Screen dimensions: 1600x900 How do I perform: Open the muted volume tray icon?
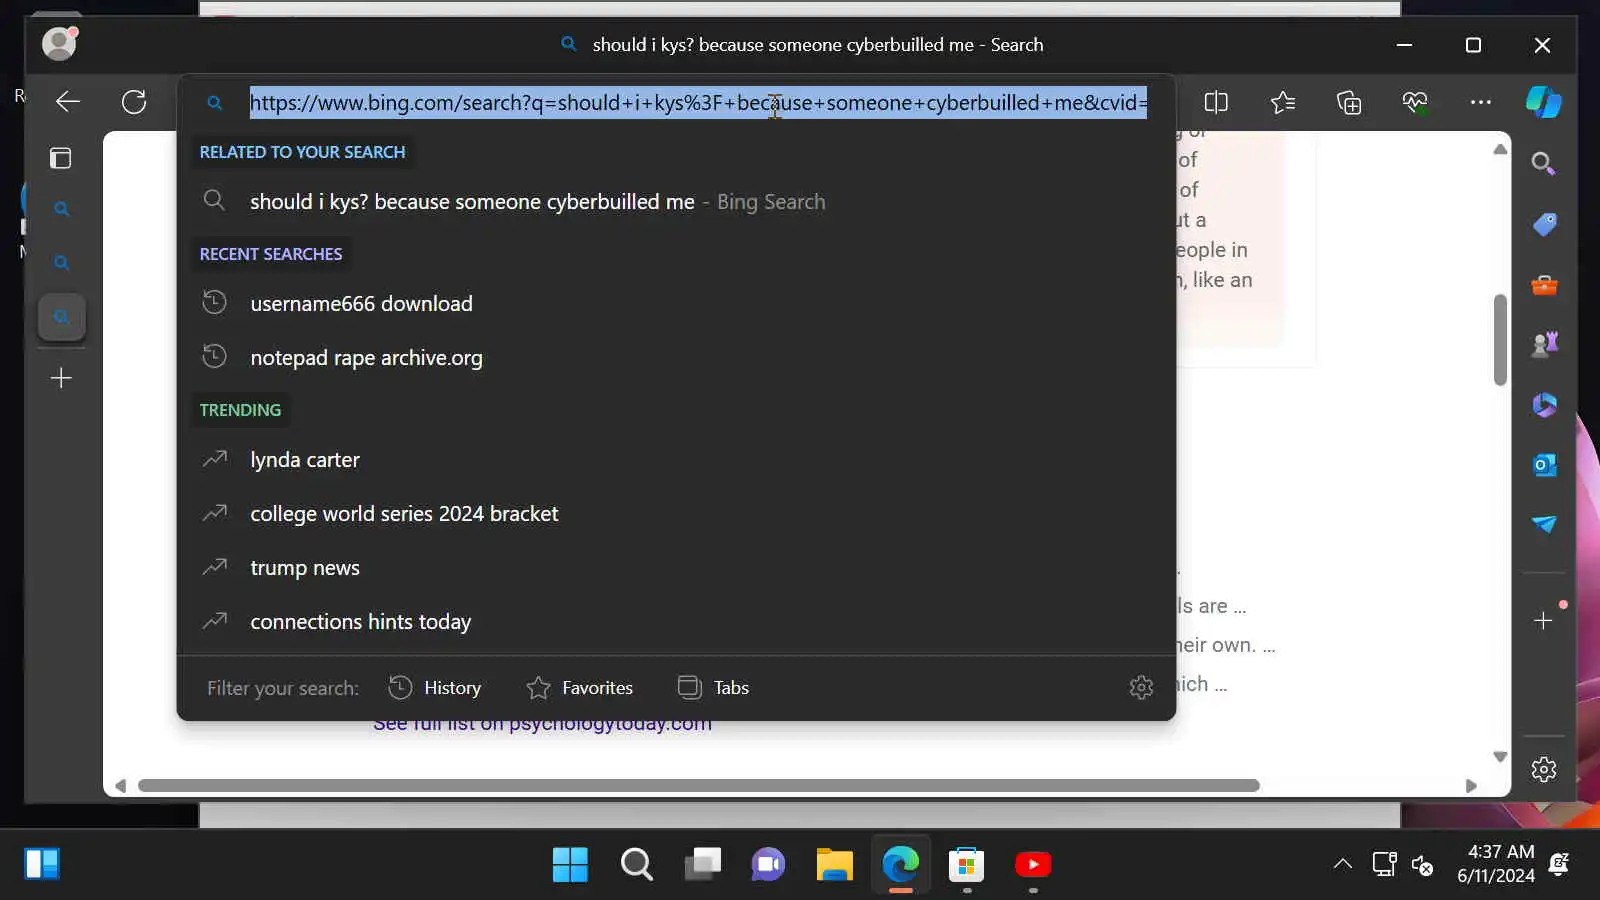pos(1422,864)
